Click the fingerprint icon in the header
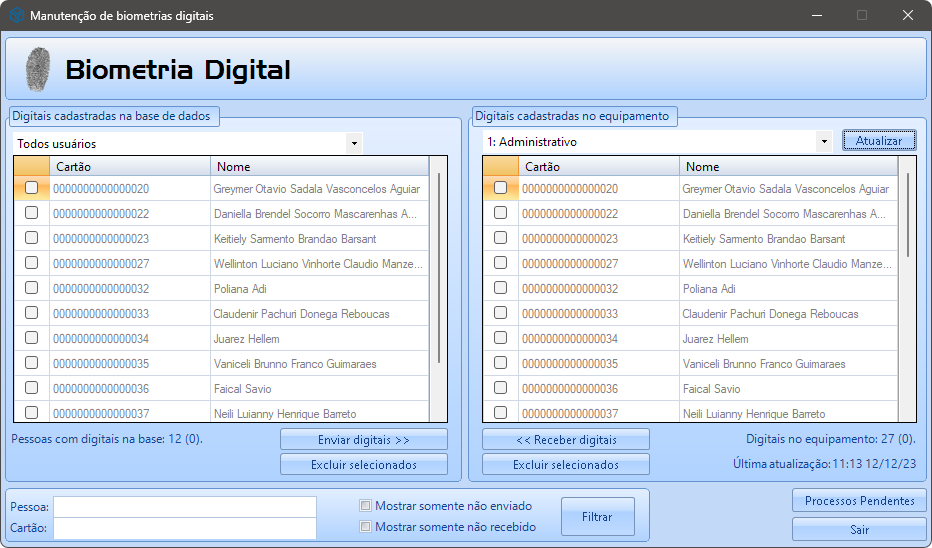Screen dimensions: 932x548 38,69
